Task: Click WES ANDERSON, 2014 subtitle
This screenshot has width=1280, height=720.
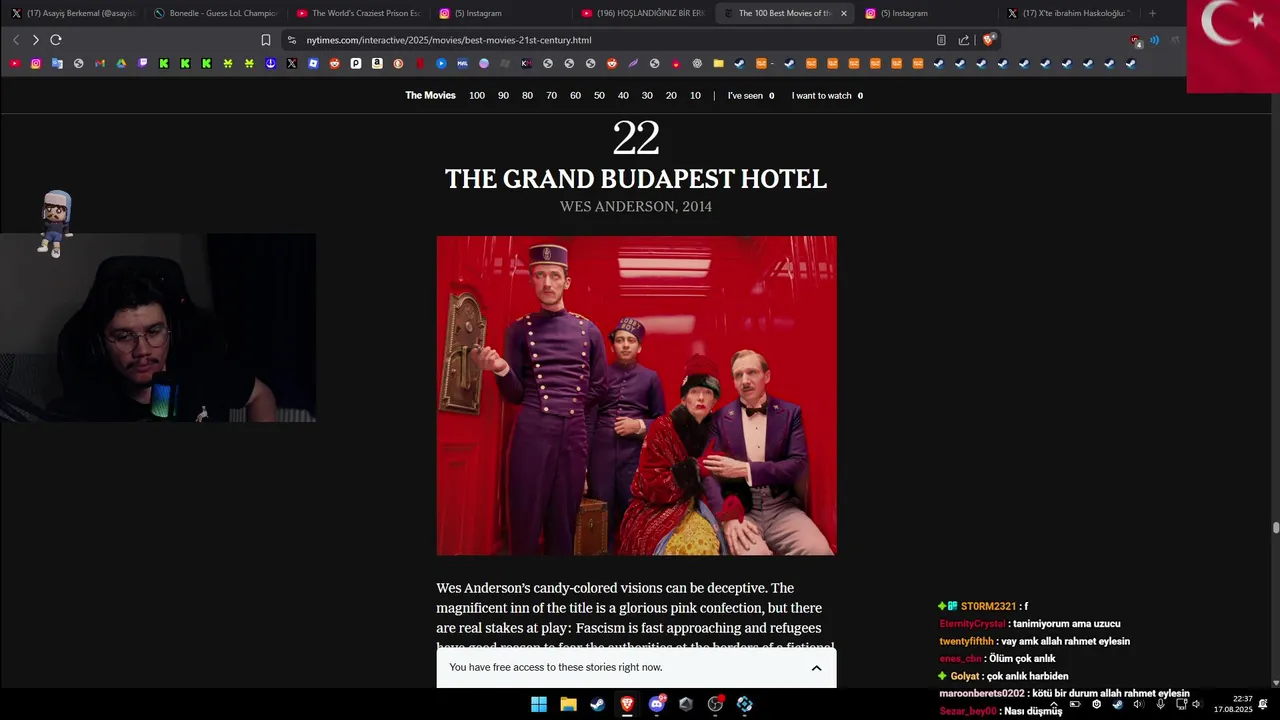Action: point(636,207)
